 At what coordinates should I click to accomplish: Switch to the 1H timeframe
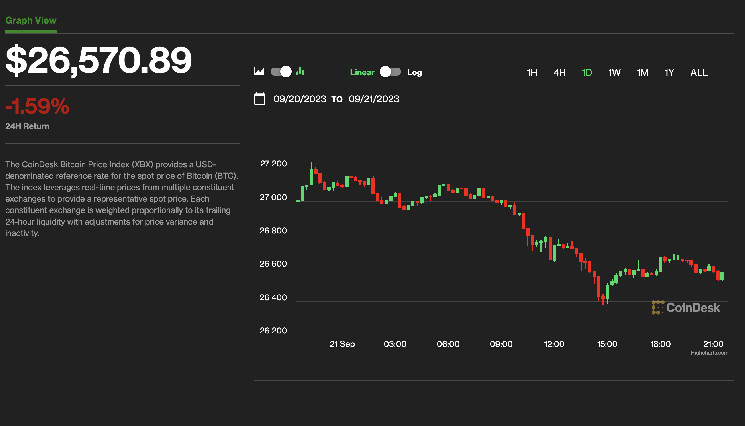pyautogui.click(x=532, y=72)
